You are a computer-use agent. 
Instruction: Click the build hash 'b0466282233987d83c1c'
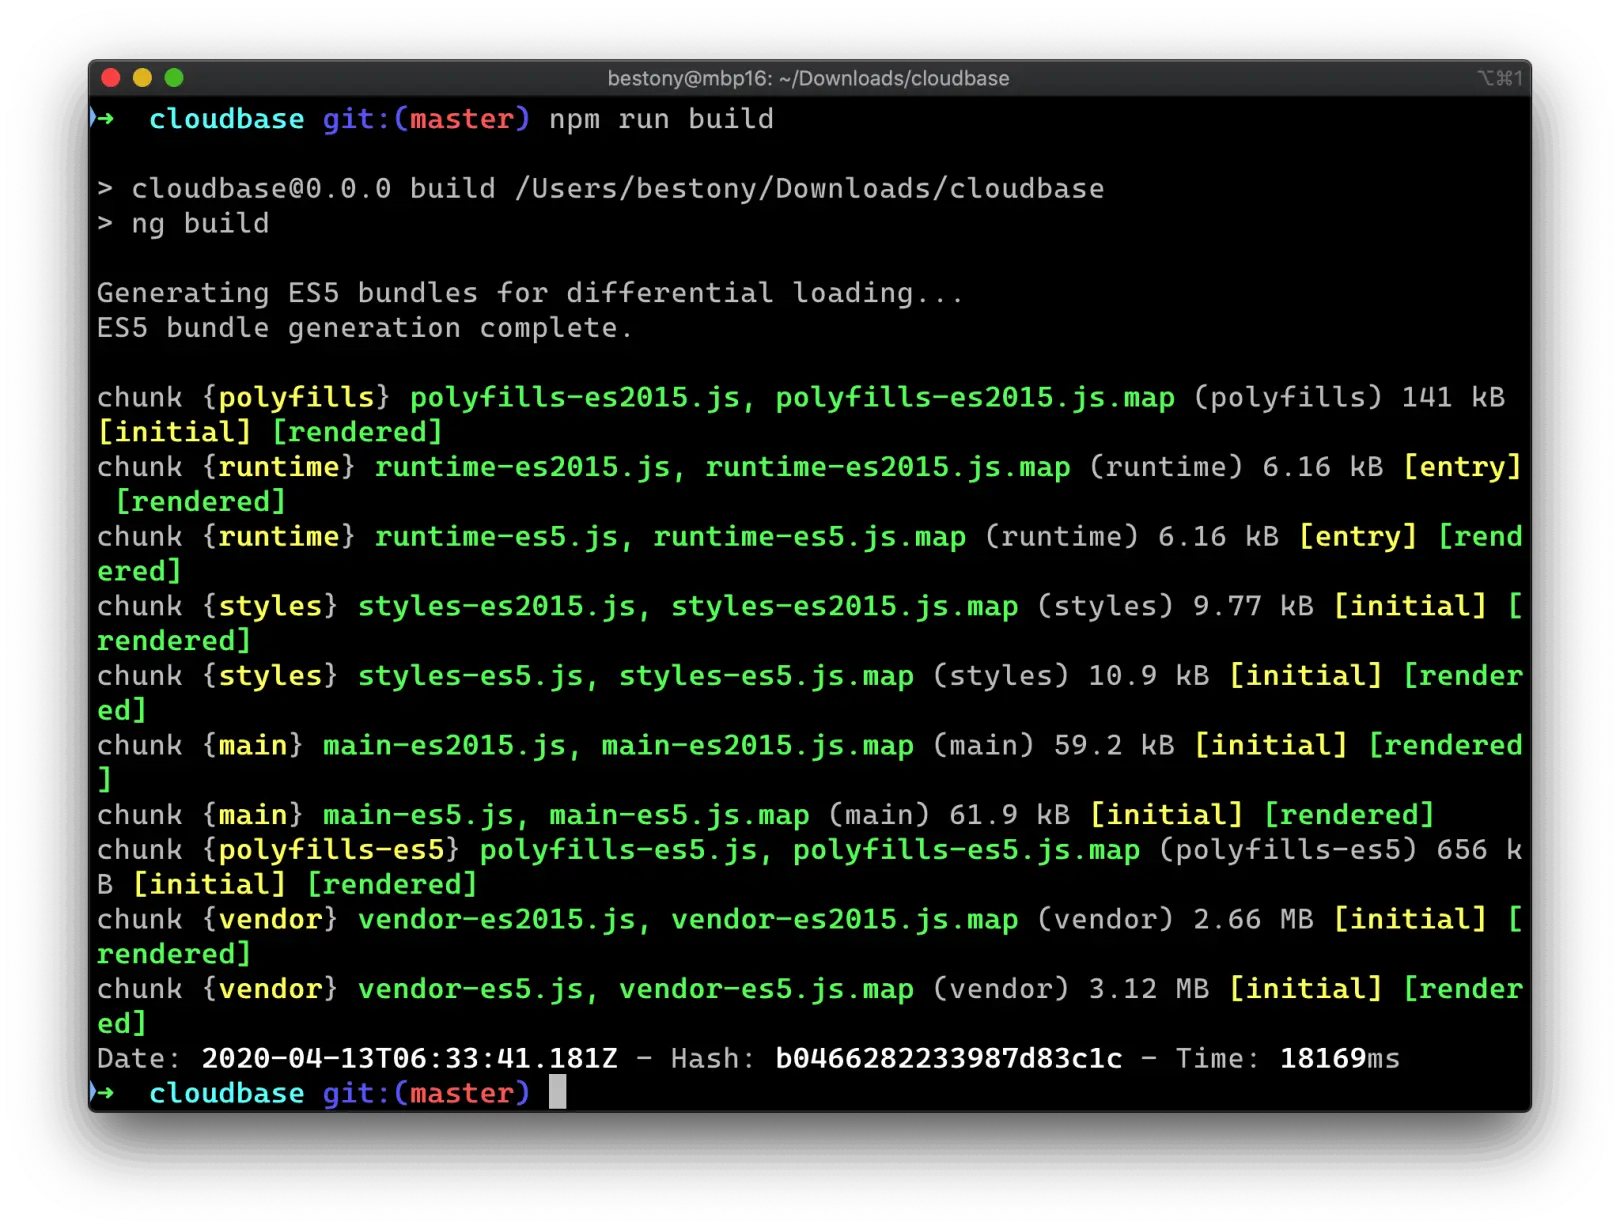(x=948, y=1059)
